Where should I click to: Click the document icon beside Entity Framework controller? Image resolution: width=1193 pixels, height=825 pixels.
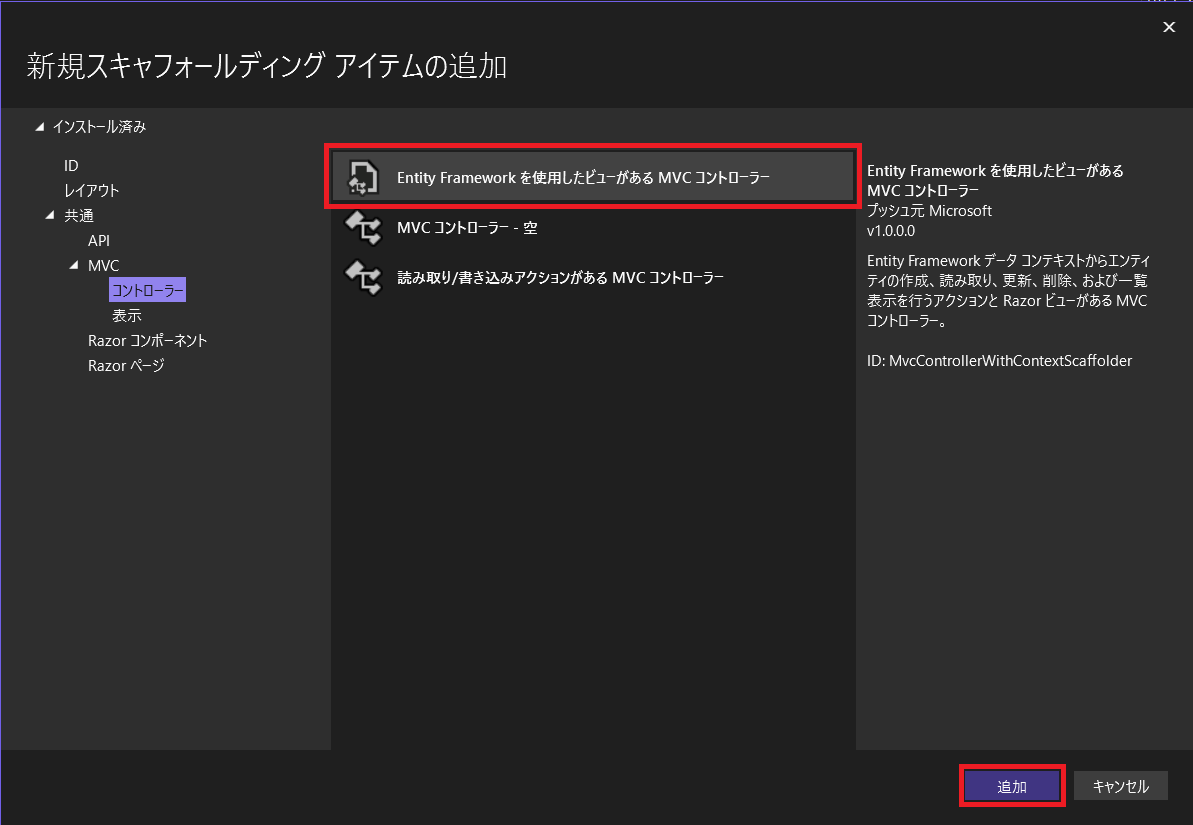pyautogui.click(x=361, y=178)
